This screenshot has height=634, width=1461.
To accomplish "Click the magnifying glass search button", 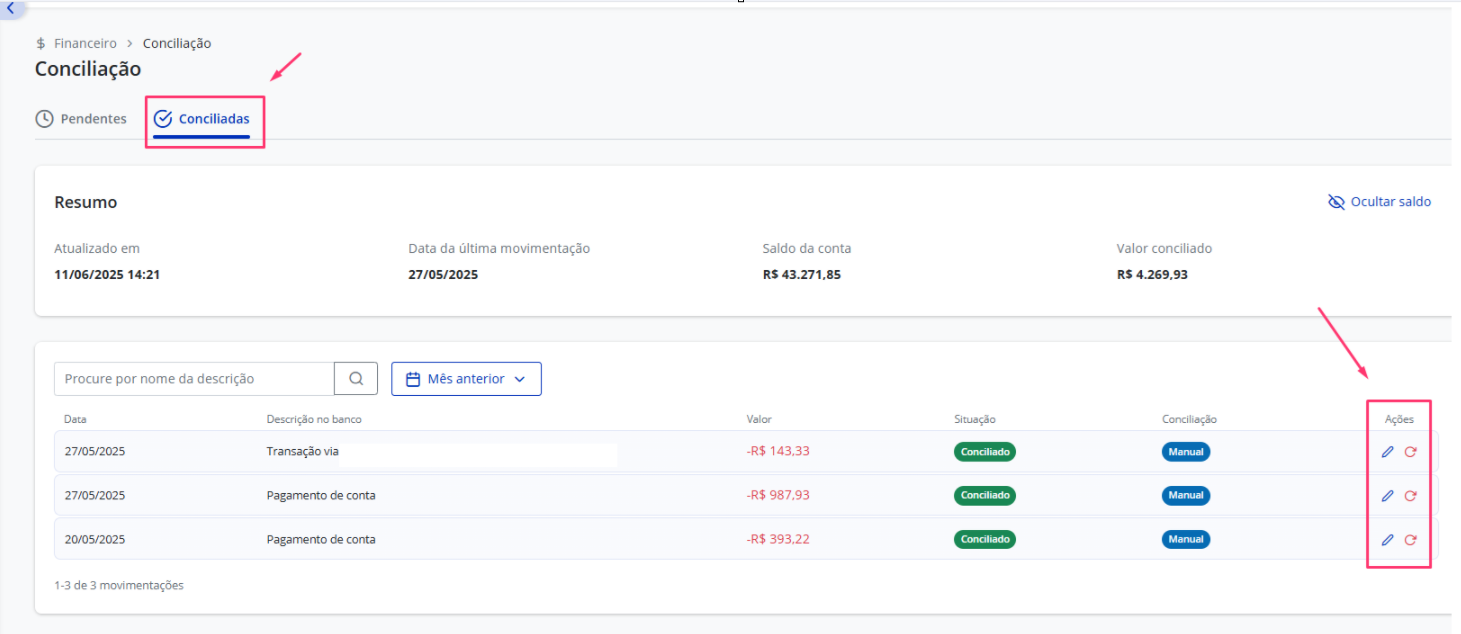I will (356, 379).
